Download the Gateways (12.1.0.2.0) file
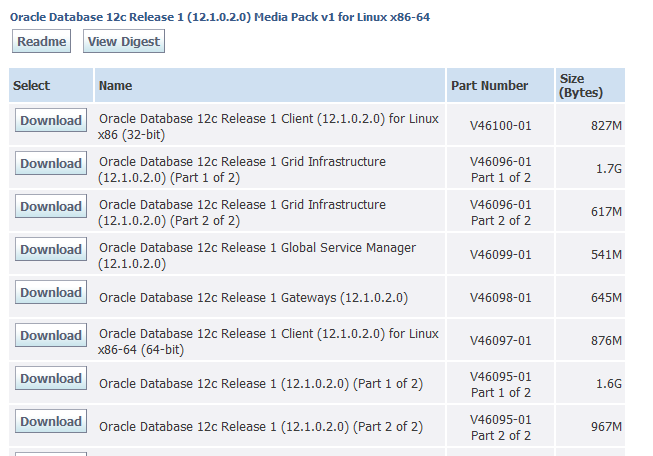 click(51, 292)
